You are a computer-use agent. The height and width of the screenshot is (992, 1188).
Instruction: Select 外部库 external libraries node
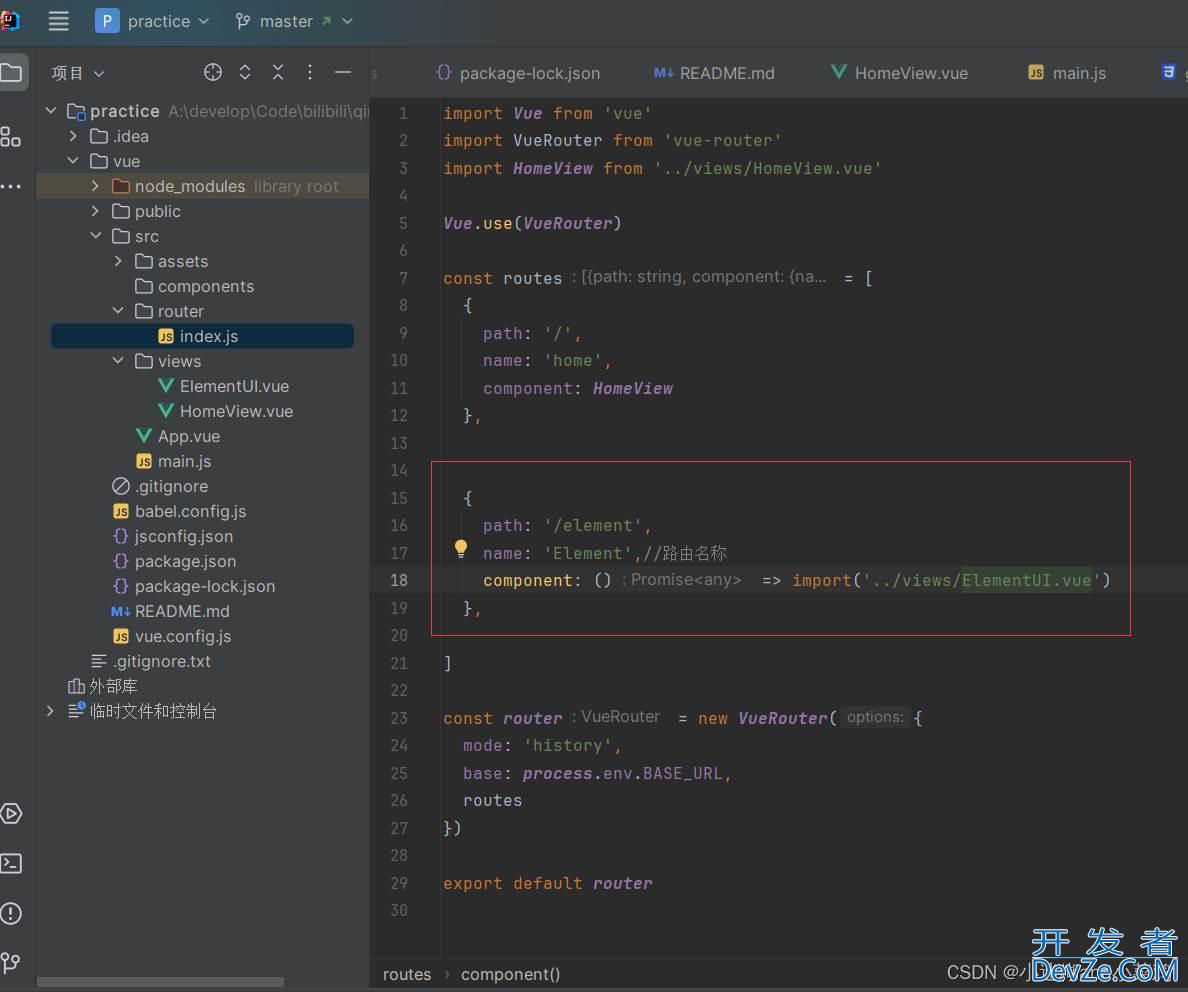pyautogui.click(x=102, y=686)
